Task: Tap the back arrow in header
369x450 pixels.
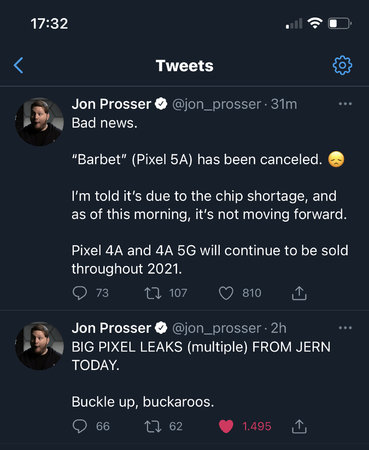Action: 19,65
